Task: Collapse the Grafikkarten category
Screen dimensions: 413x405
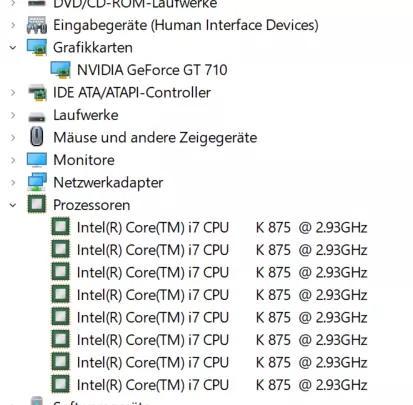Action: tap(13, 48)
